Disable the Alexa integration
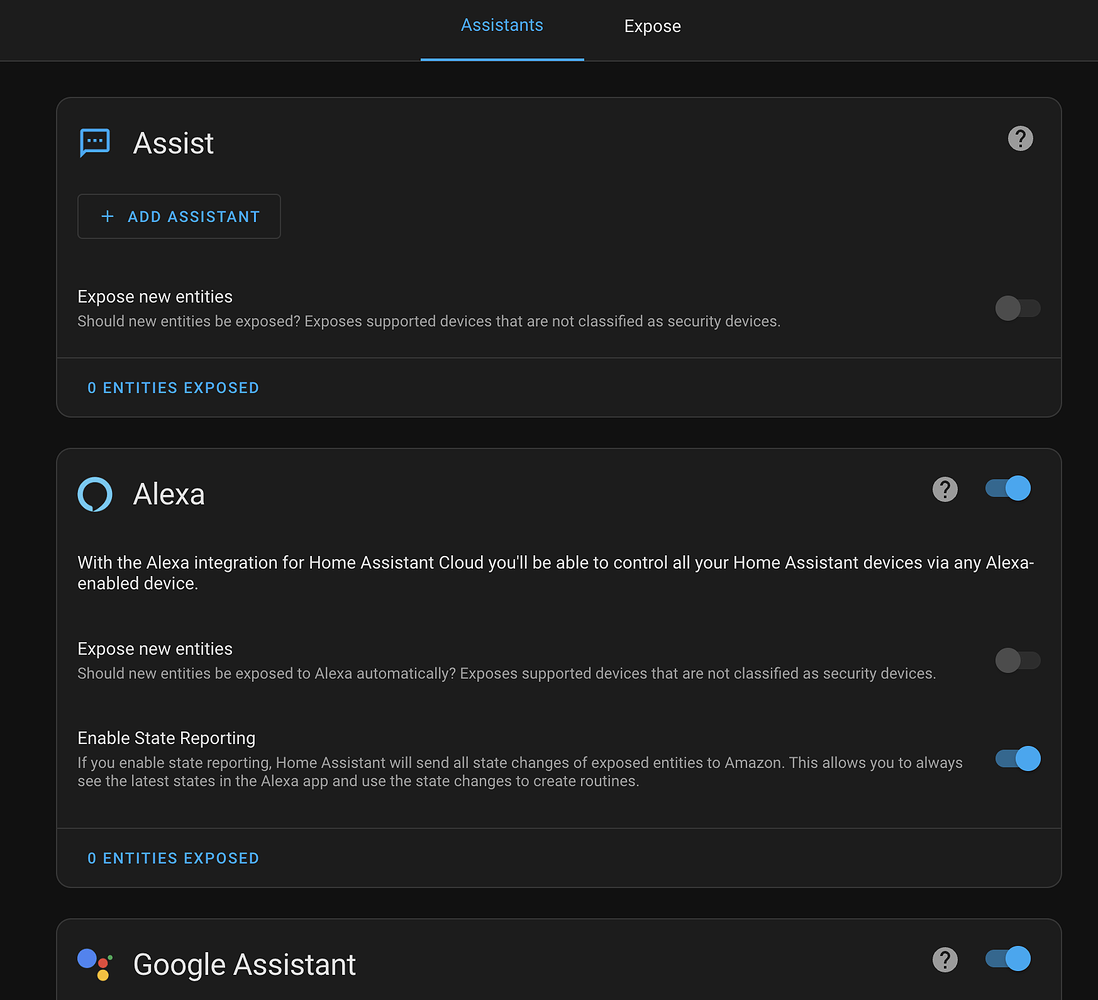This screenshot has width=1098, height=1000. pyautogui.click(x=1007, y=488)
